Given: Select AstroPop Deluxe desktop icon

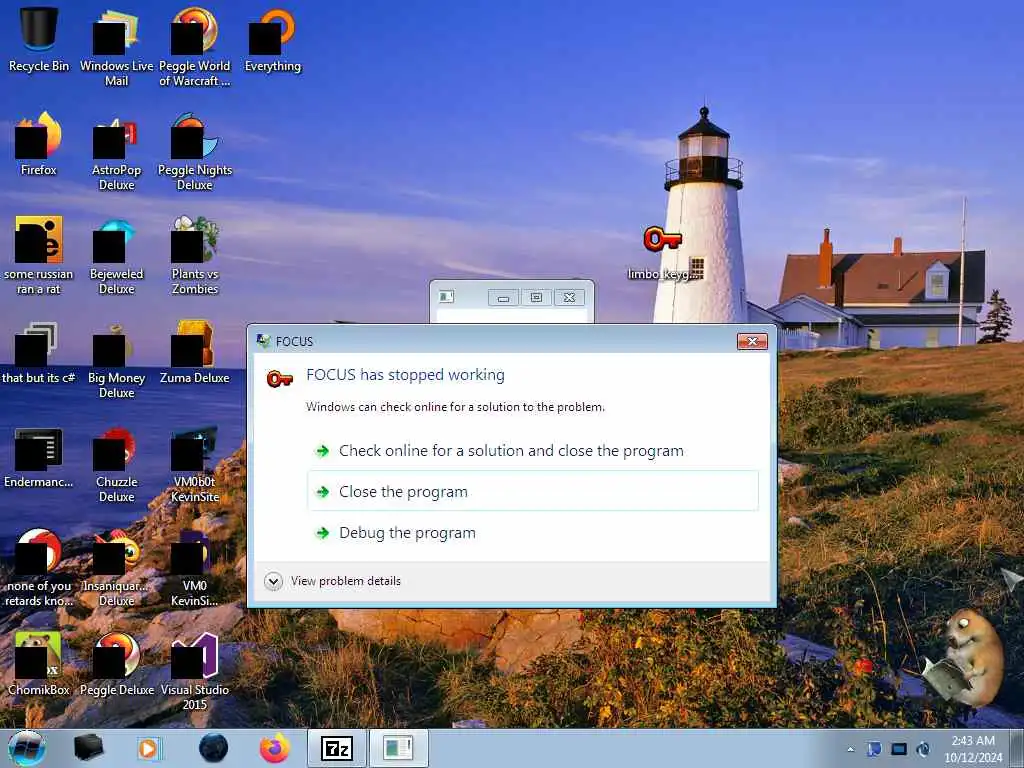Looking at the screenshot, I should [116, 152].
